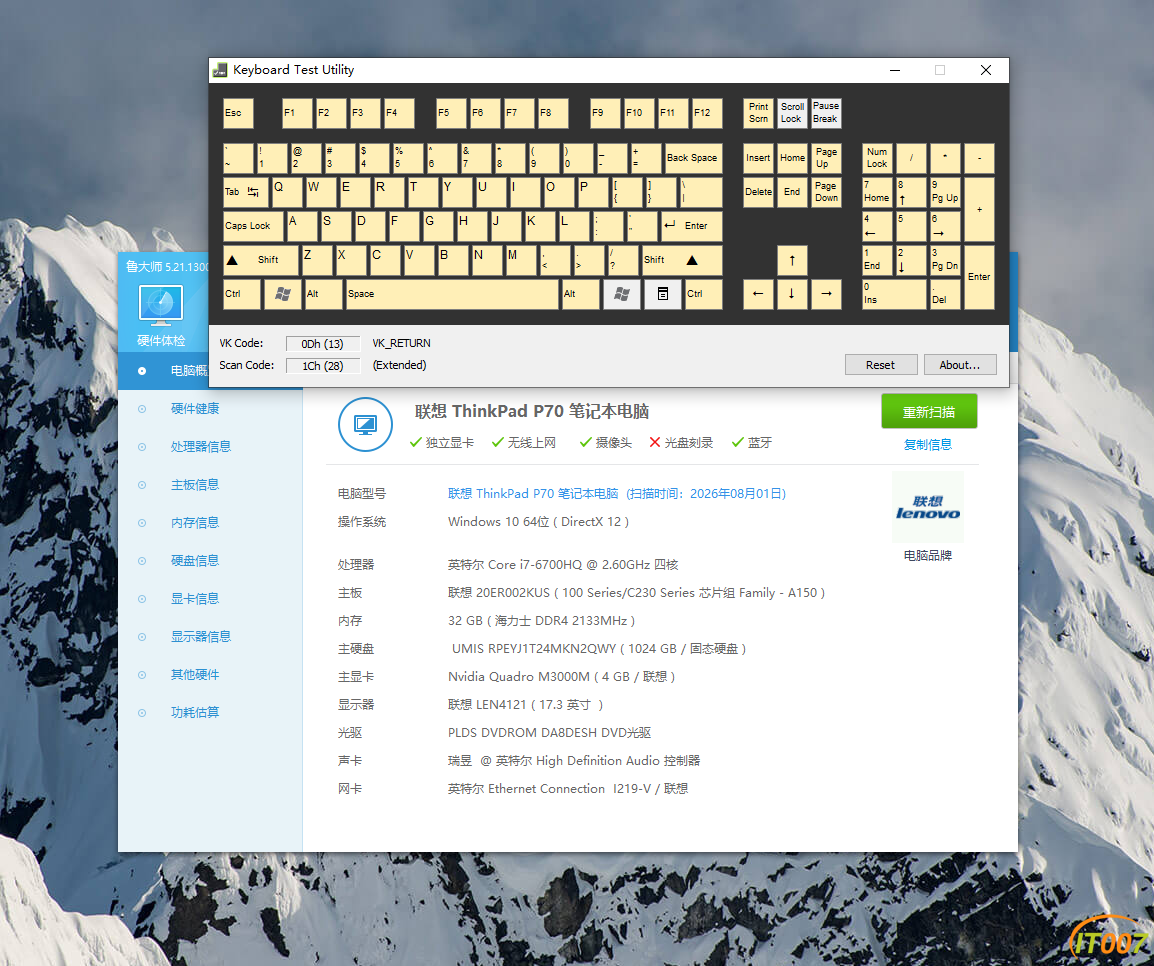Click the 无线上网 checkmark icon

pyautogui.click(x=498, y=442)
